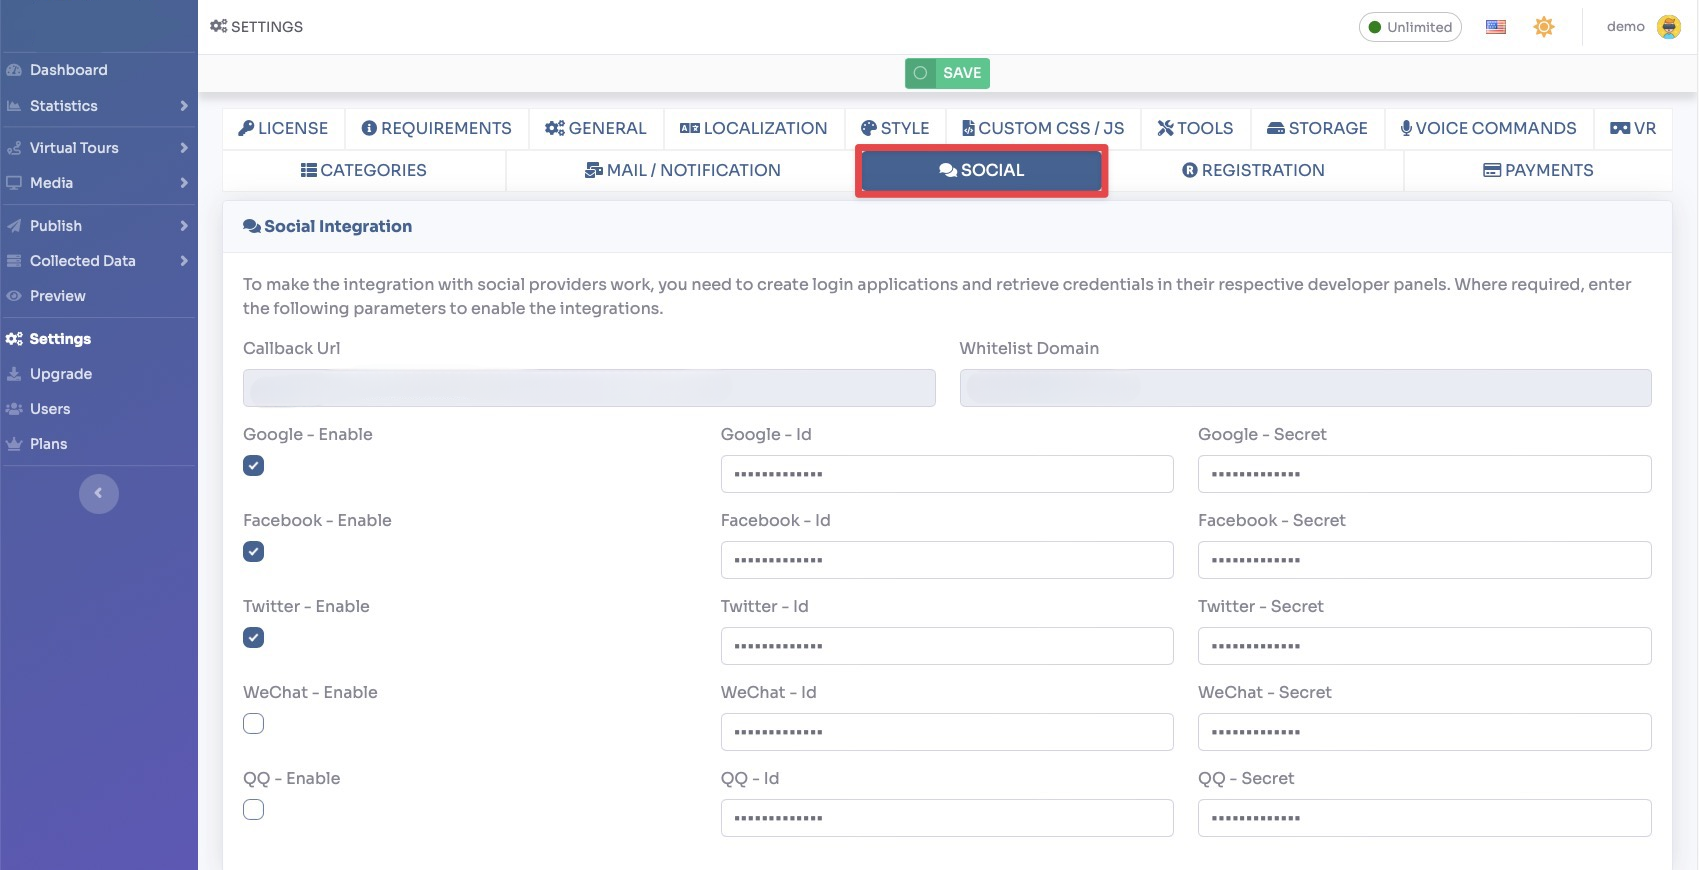Click the Plans crown icon
This screenshot has height=870, width=1699.
(x=14, y=444)
